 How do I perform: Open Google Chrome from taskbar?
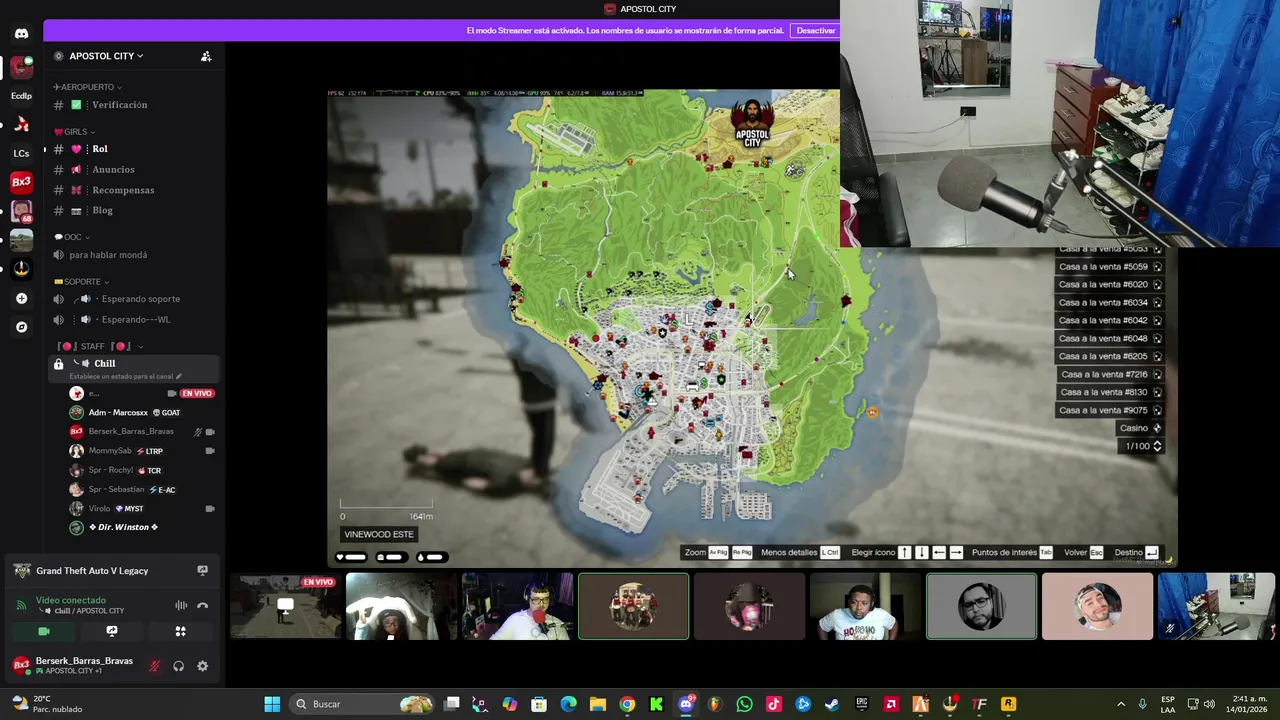point(627,704)
